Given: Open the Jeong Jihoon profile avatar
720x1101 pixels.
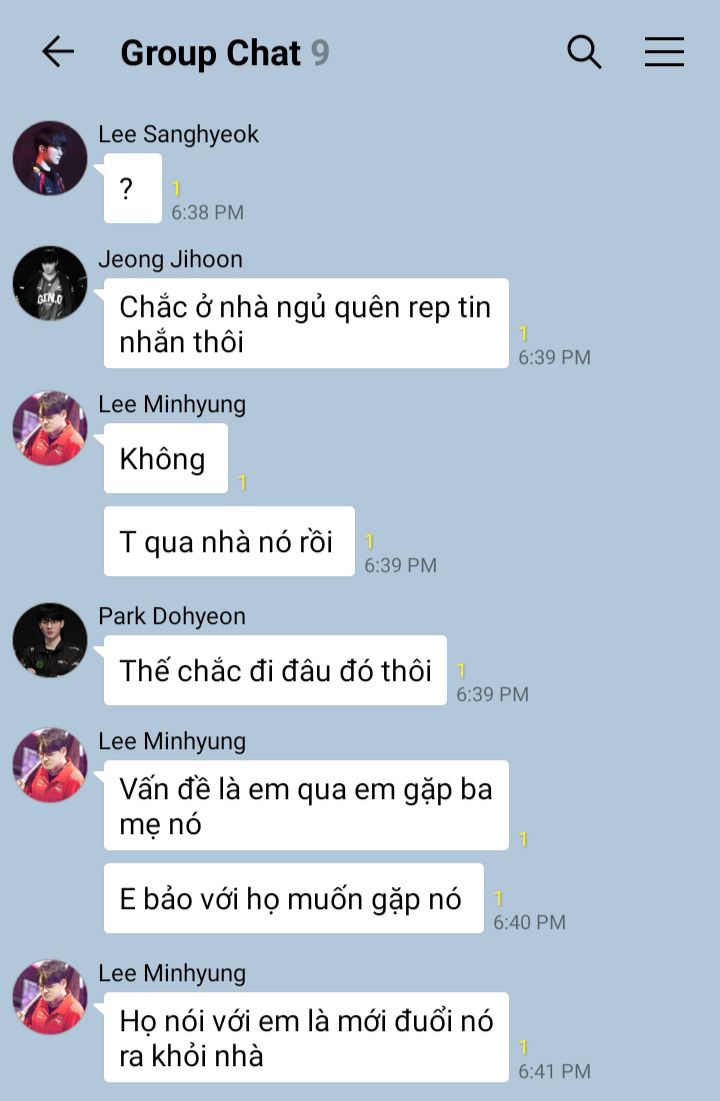Looking at the screenshot, I should tap(50, 283).
